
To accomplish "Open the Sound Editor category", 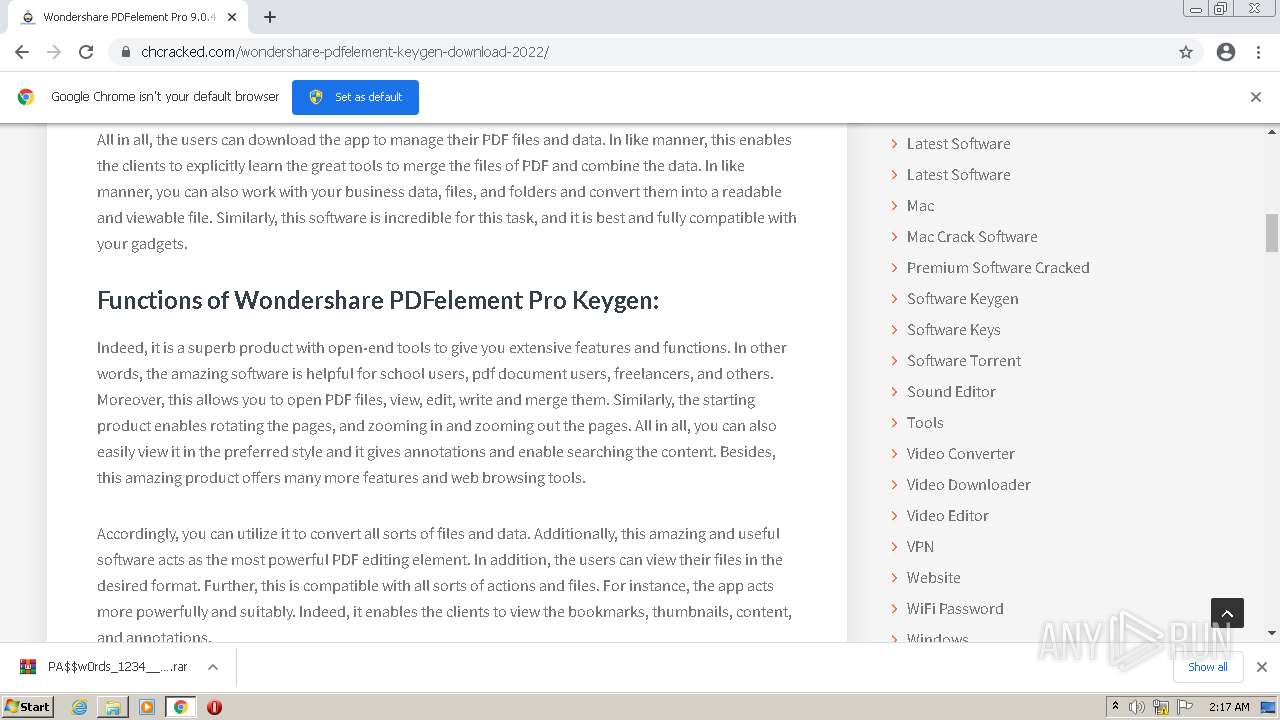I will 951,392.
